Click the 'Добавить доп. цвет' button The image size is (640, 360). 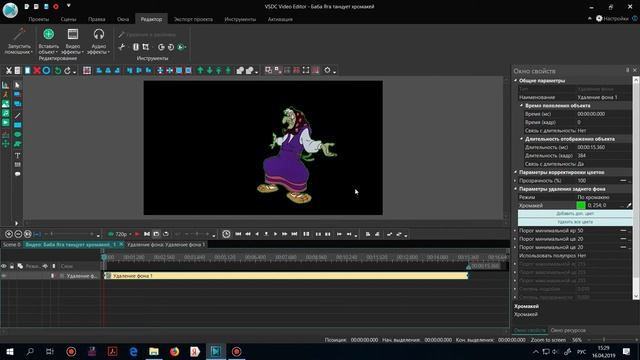point(575,213)
